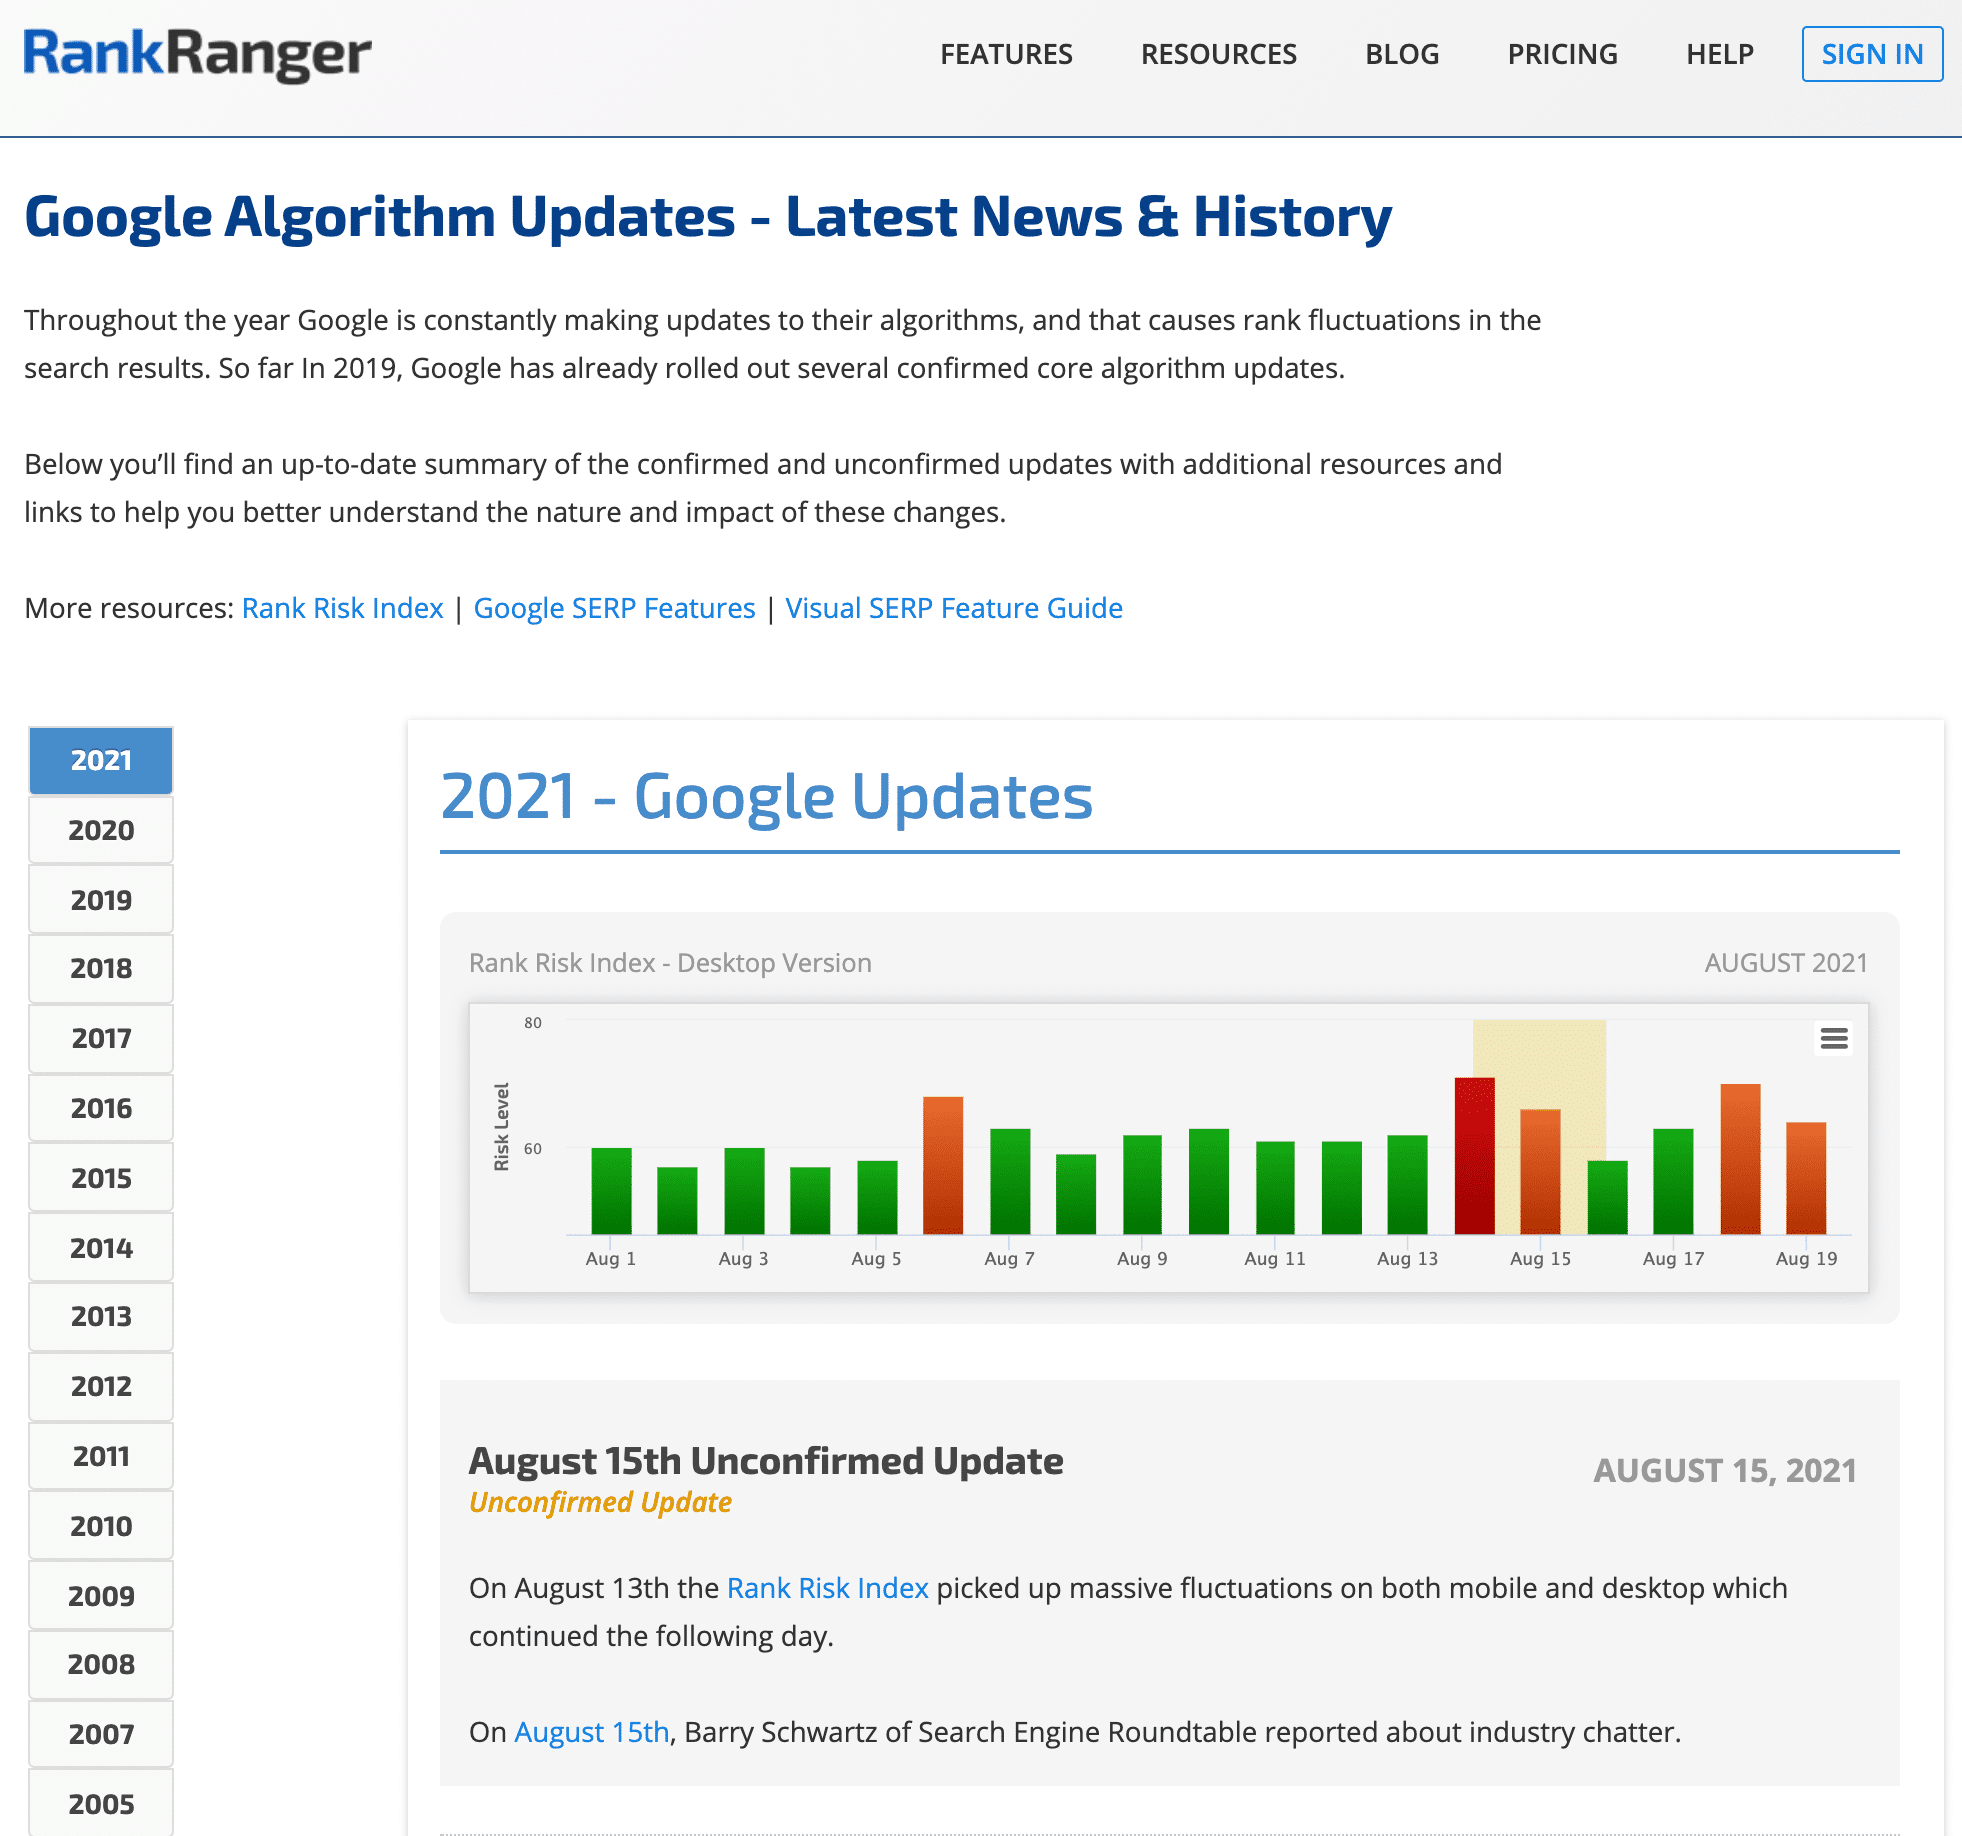Open the PRICING page
The height and width of the screenshot is (1836, 1962).
1562,54
